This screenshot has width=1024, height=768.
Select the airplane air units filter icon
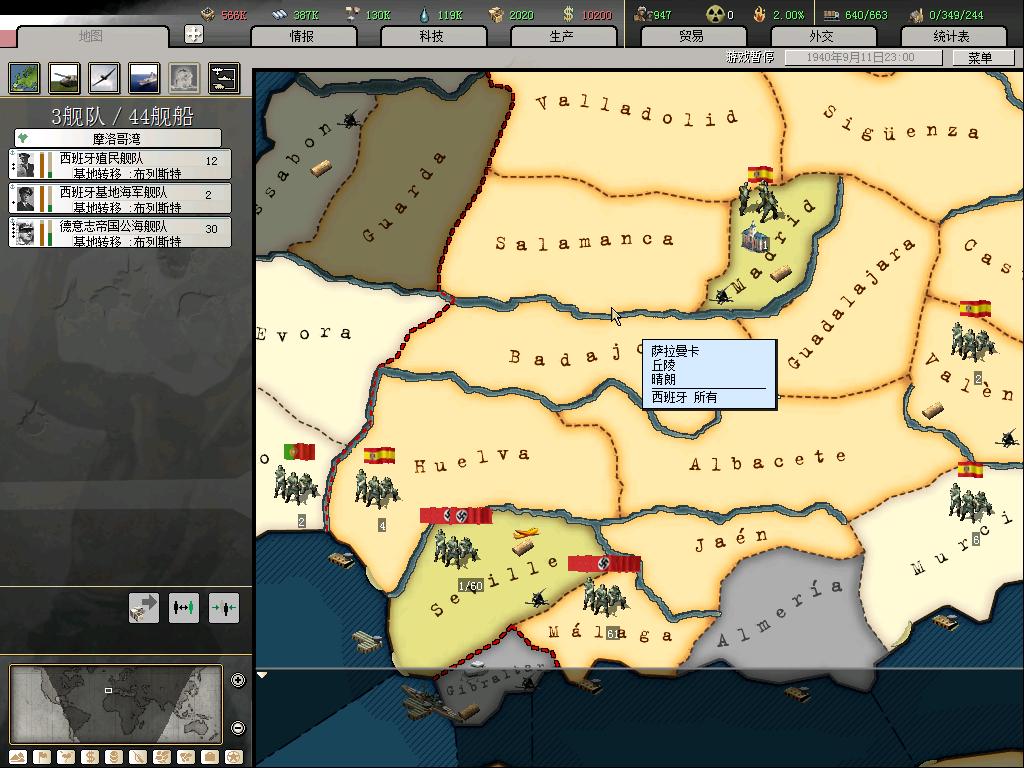point(103,78)
